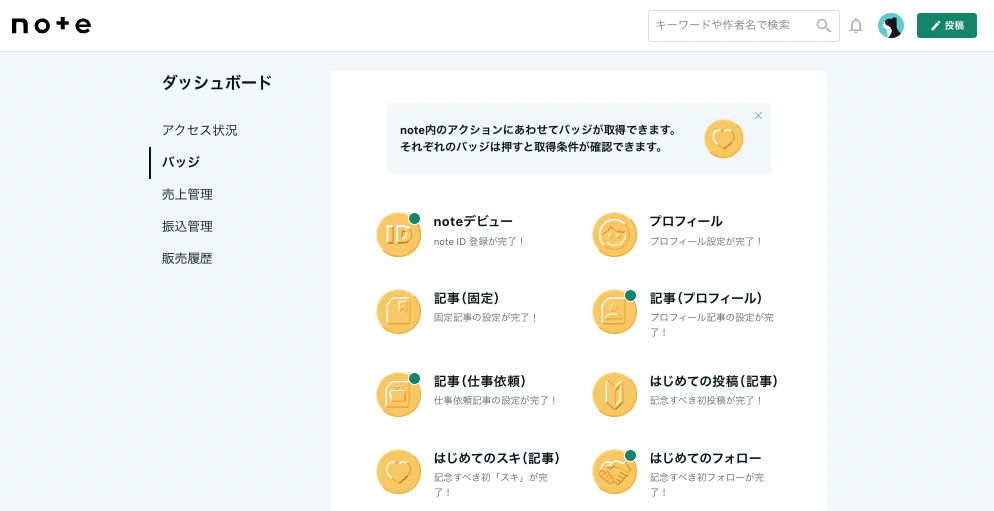
Task: Click the 記念すべき初フォローが完了 description
Action: [x=707, y=484]
